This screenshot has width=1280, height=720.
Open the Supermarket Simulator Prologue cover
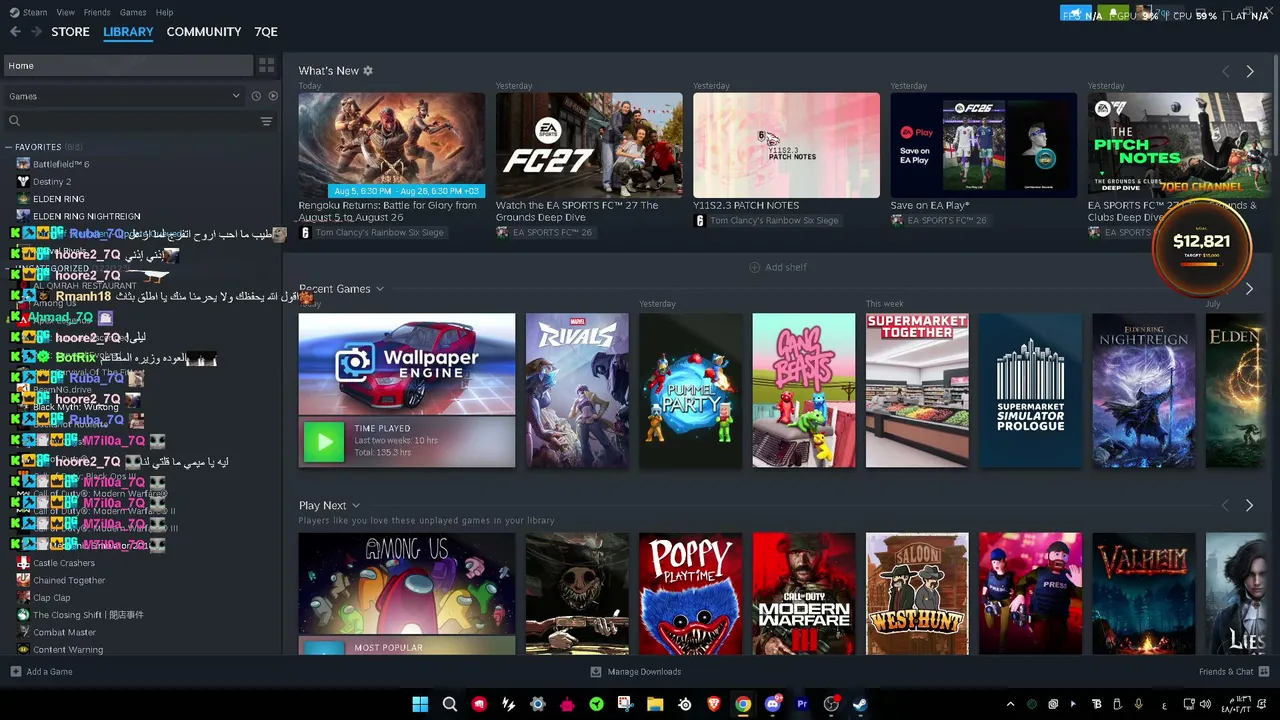pyautogui.click(x=1031, y=390)
